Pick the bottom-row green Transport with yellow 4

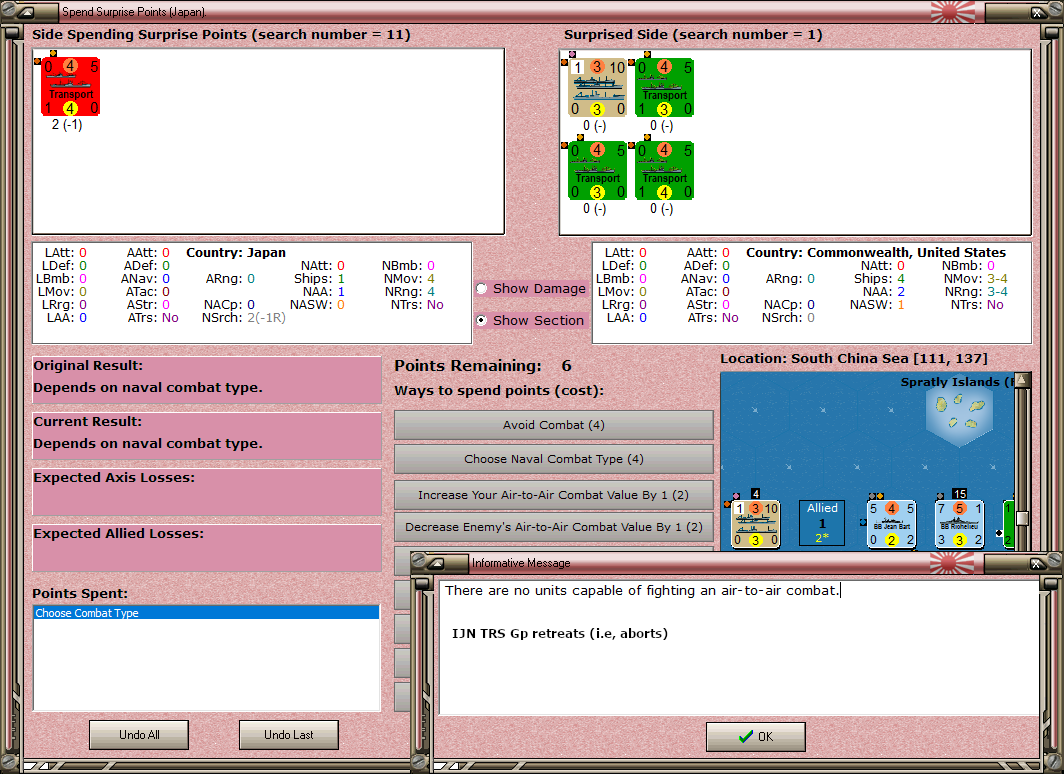tap(665, 170)
